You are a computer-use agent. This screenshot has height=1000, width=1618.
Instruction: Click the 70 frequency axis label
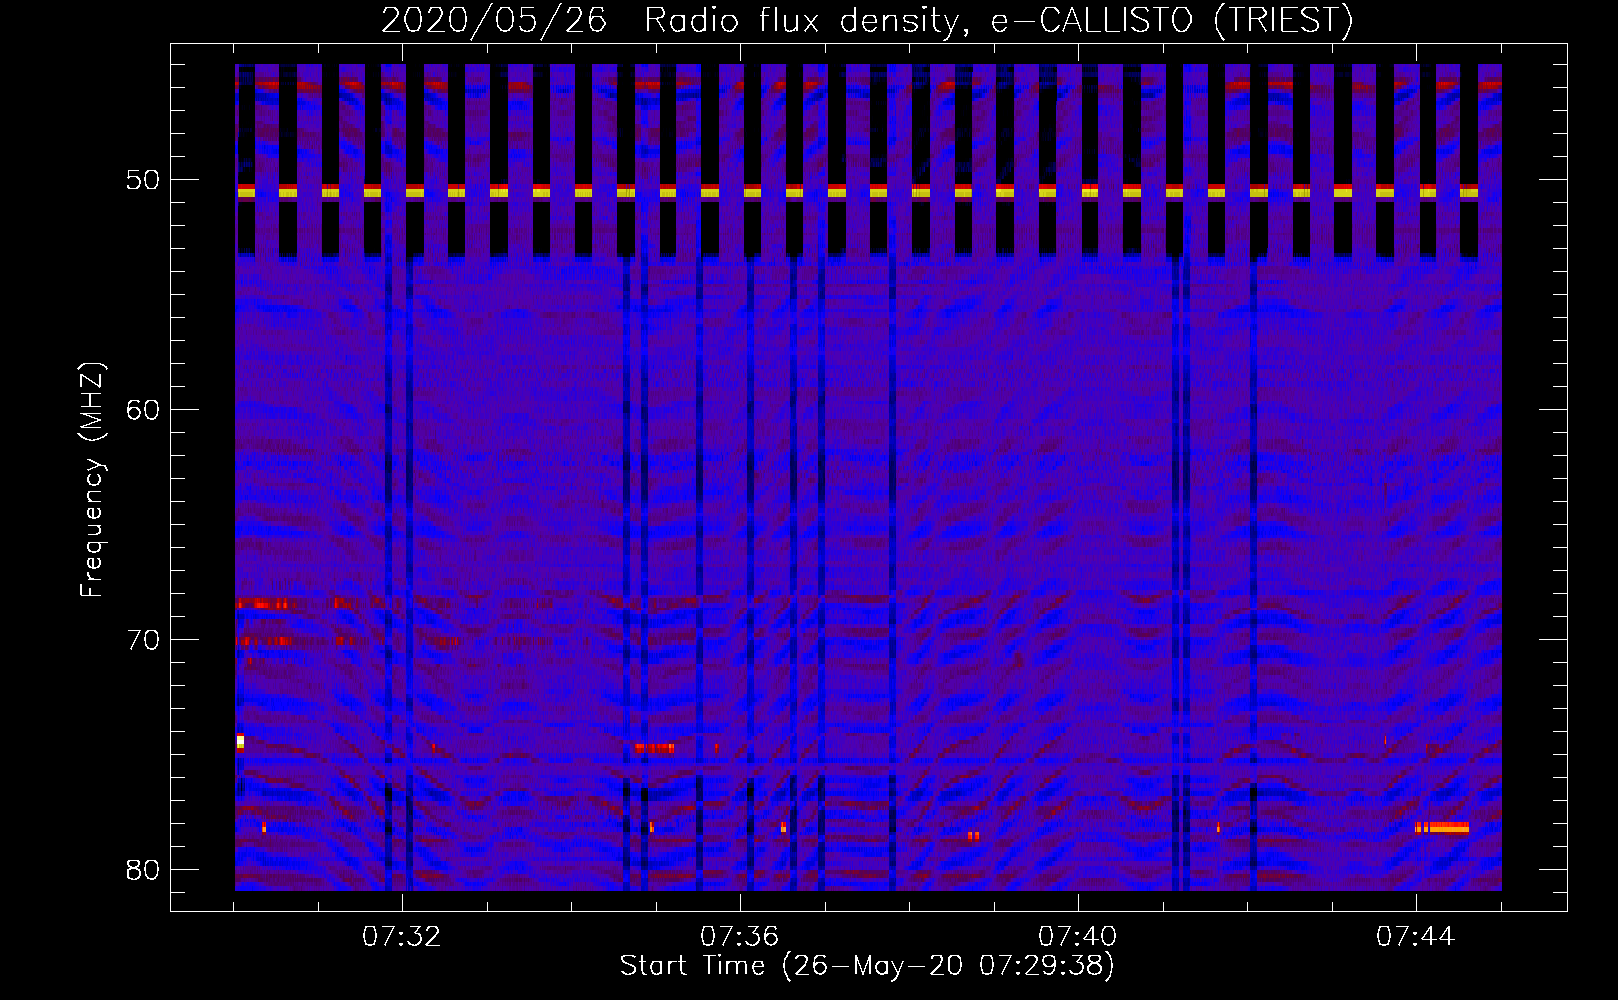point(143,640)
